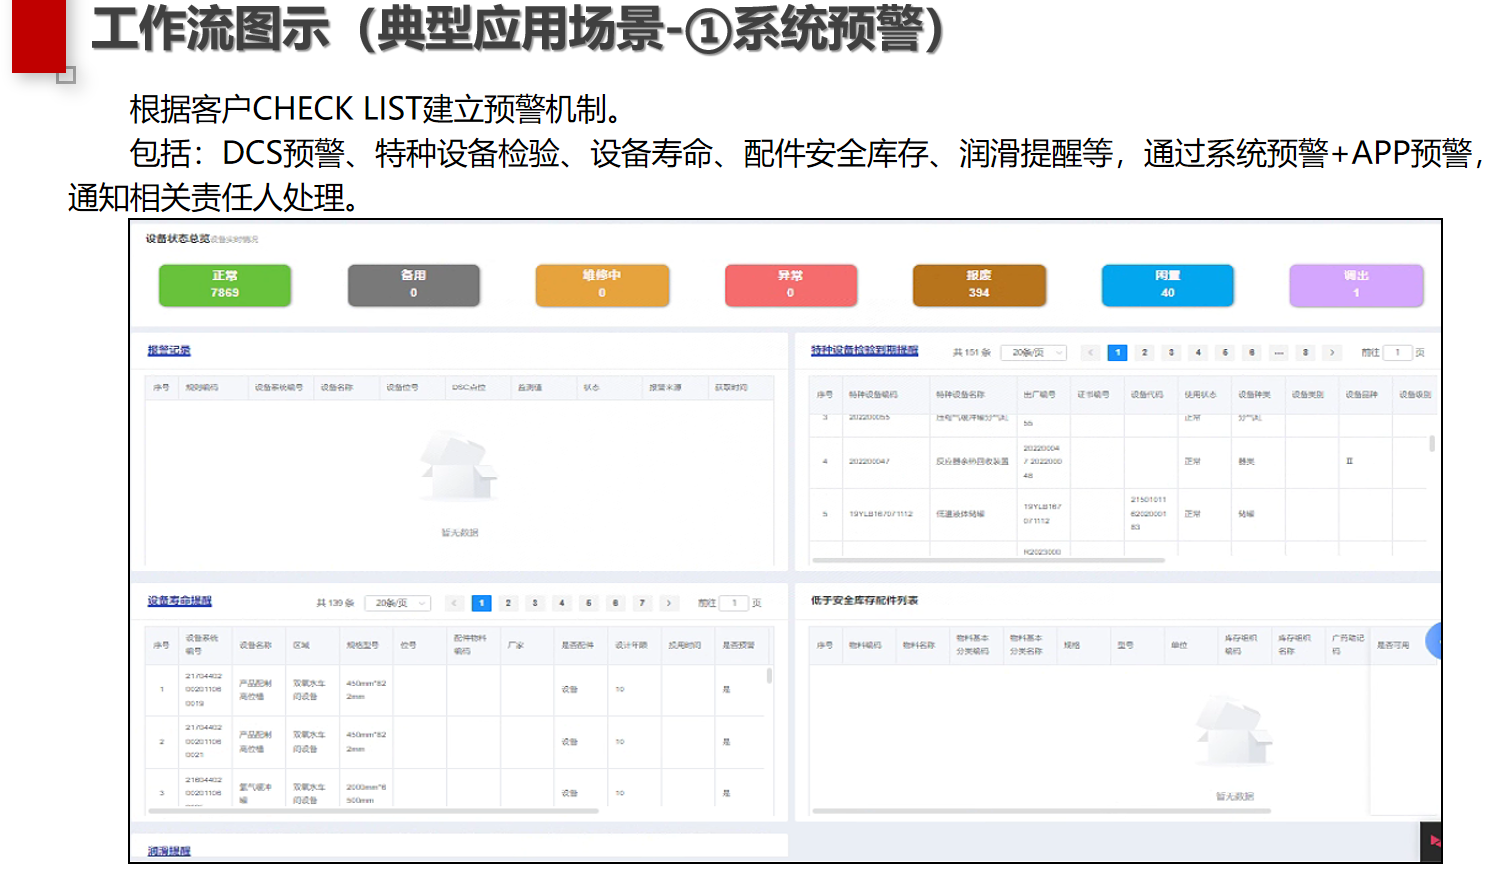Open the blue 闲置 40 status card
1510x883 pixels.
coord(1168,285)
